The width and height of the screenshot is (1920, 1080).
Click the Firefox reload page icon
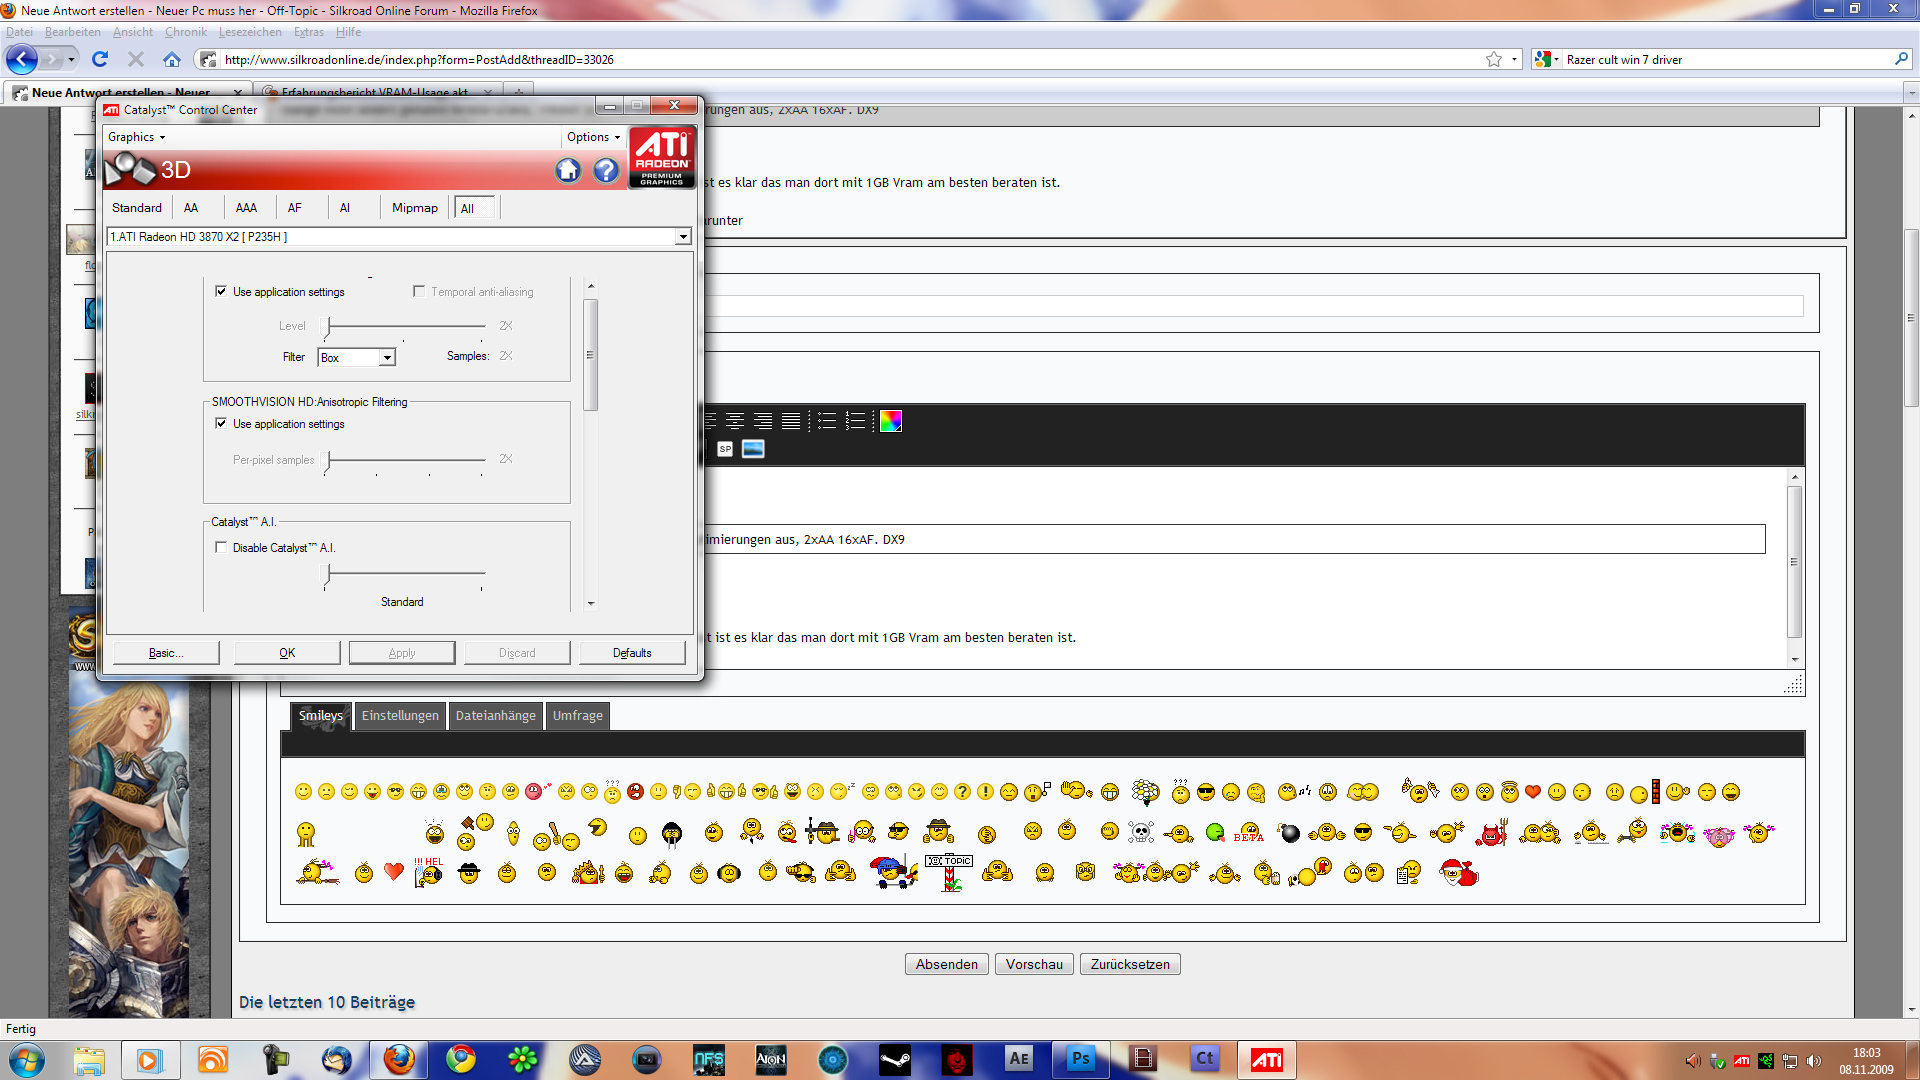(100, 59)
